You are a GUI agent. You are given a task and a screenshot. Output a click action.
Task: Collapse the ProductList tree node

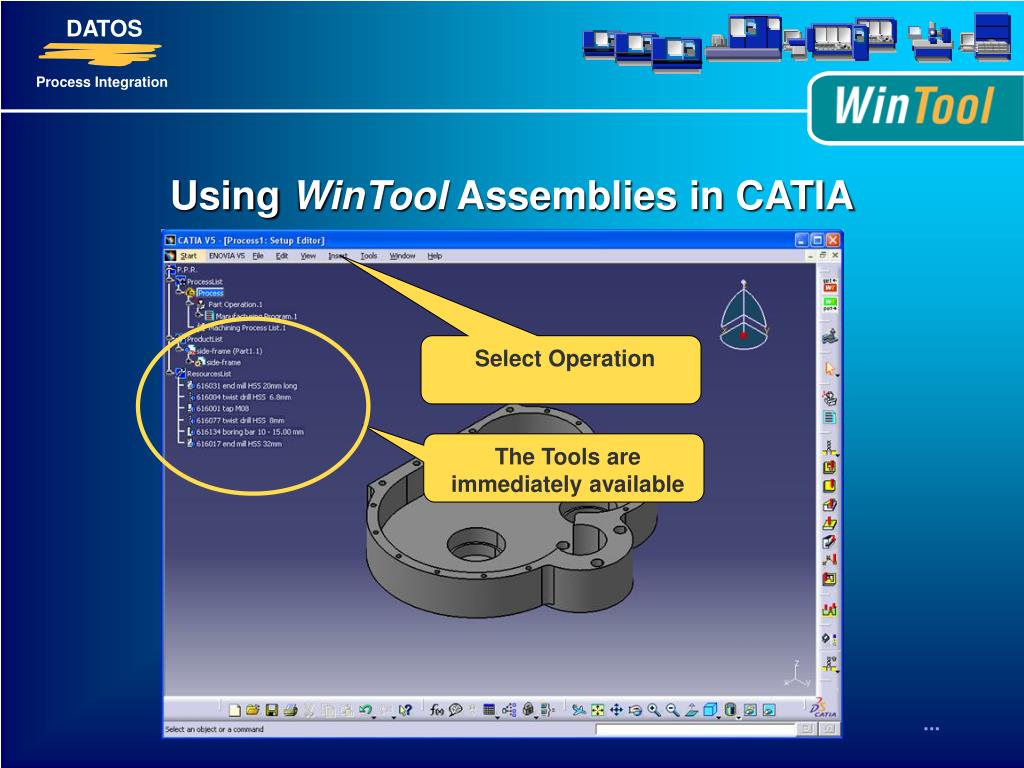(x=169, y=338)
